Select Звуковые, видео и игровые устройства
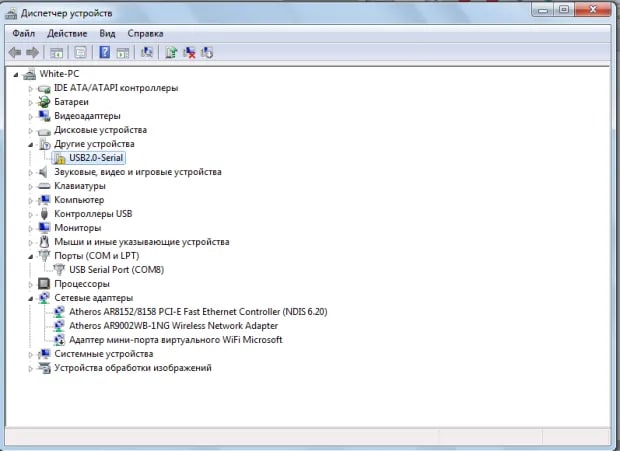620x451 pixels. [x=138, y=172]
